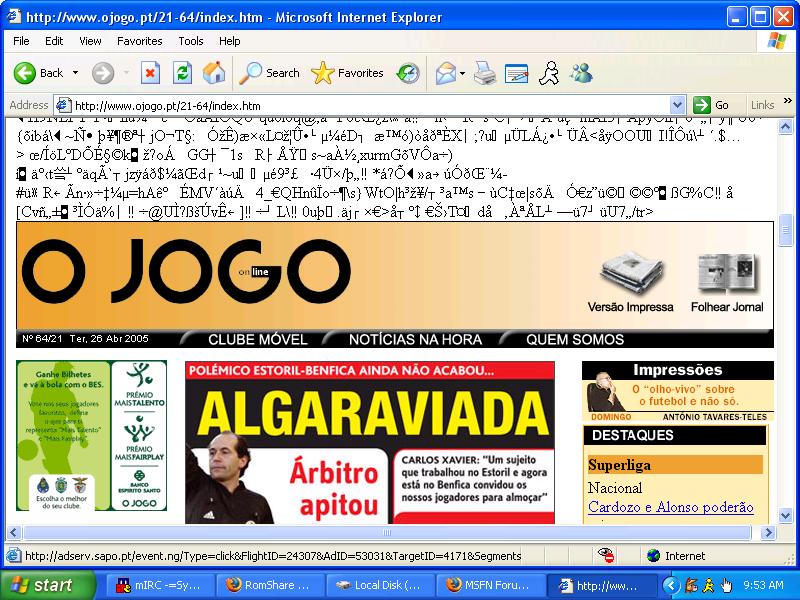Open the NOTÍCIAS NA HORA tab
The image size is (800, 600).
[415, 340]
